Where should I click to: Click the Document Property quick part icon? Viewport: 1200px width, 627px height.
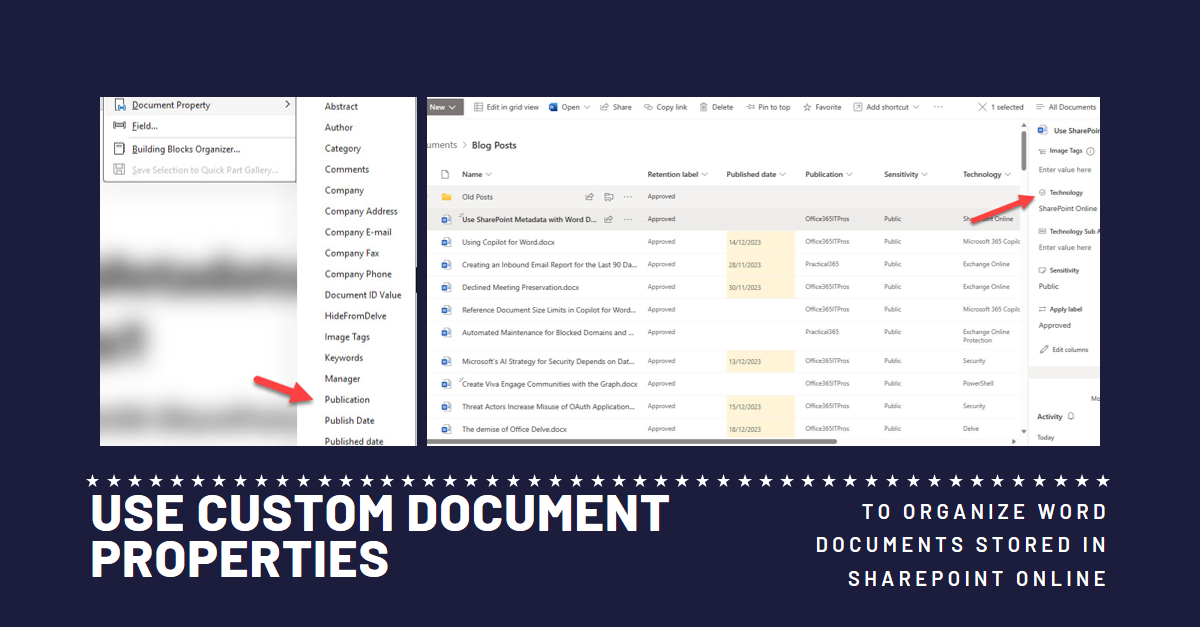(120, 105)
